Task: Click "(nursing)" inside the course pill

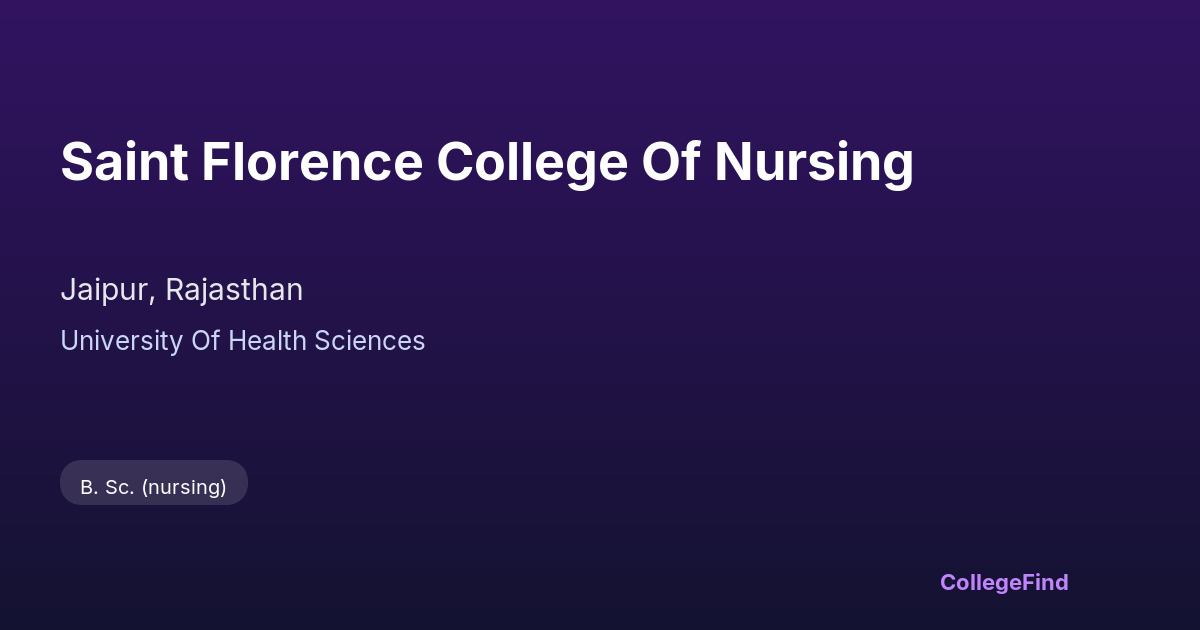Action: coord(184,487)
